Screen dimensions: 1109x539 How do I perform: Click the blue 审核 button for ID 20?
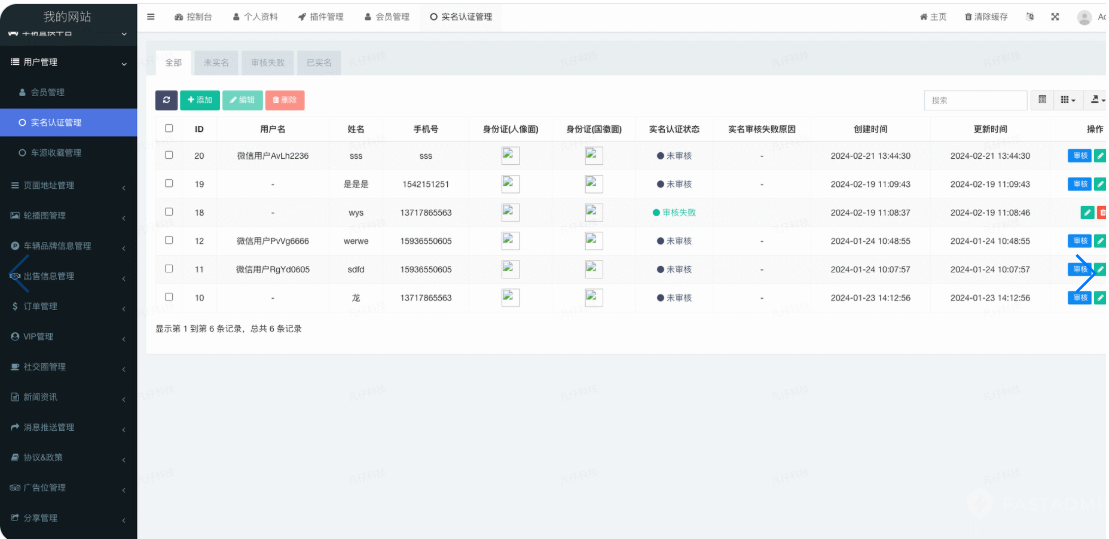coord(1079,156)
